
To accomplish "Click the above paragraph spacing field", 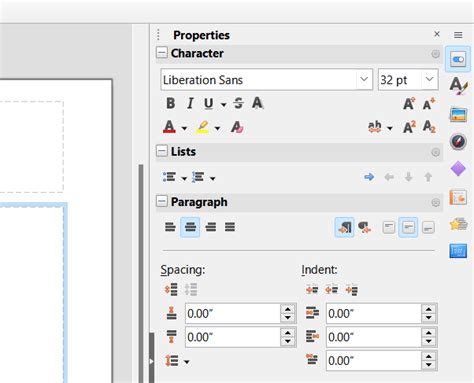I will [x=233, y=313].
